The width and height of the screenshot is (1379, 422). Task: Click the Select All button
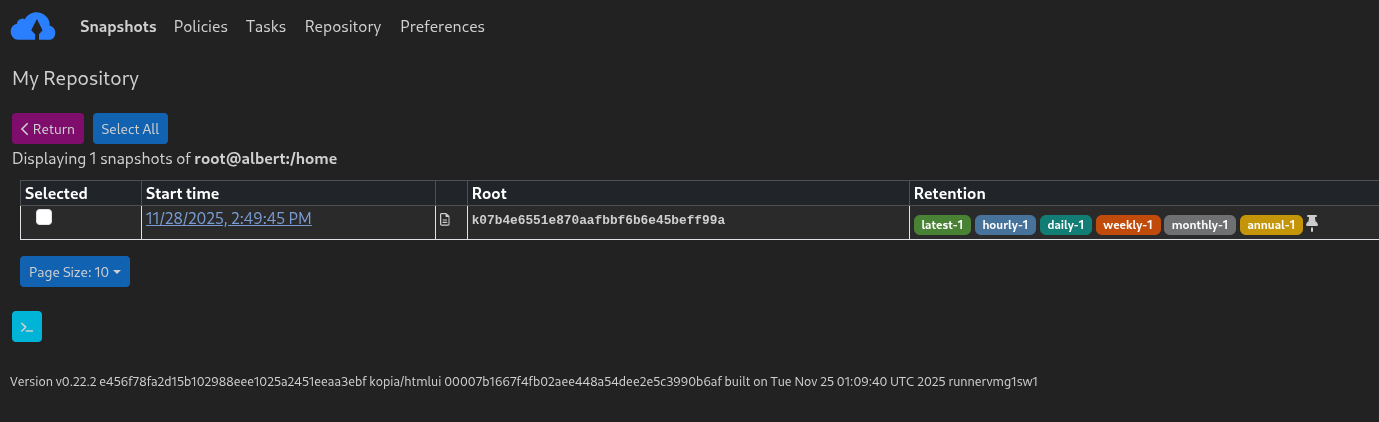pyautogui.click(x=130, y=129)
